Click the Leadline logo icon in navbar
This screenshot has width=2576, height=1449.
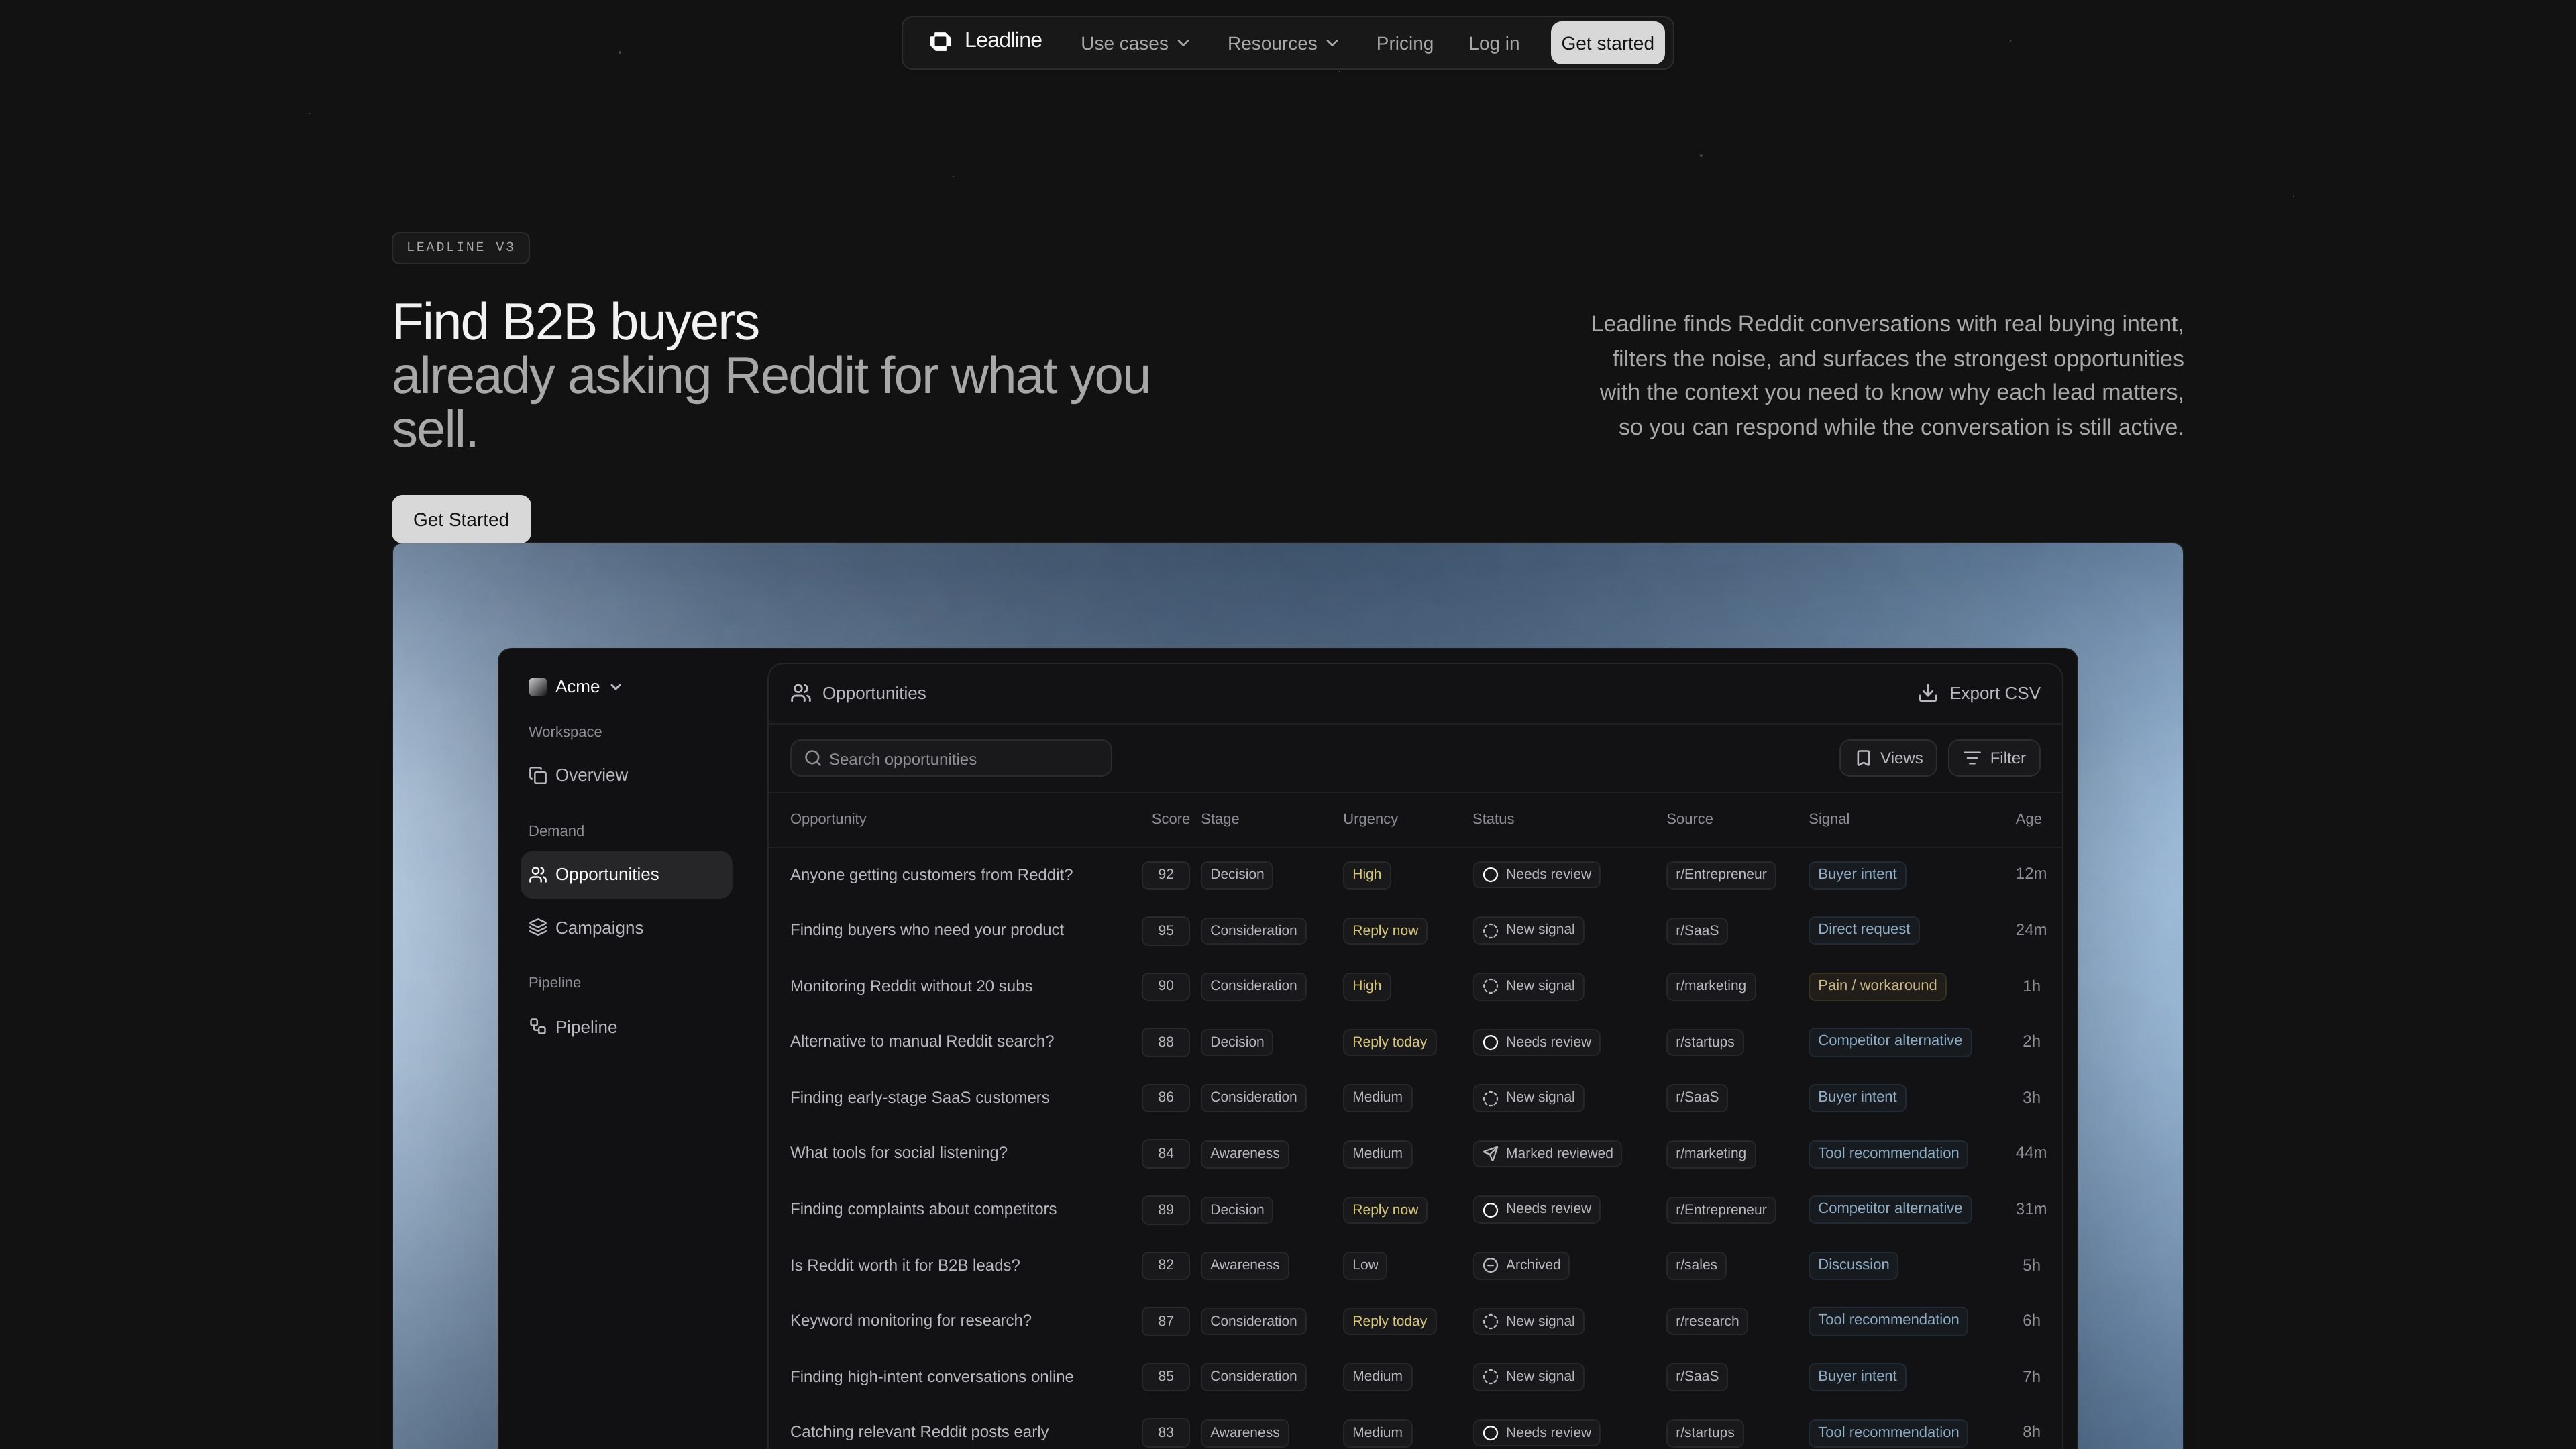coord(940,41)
